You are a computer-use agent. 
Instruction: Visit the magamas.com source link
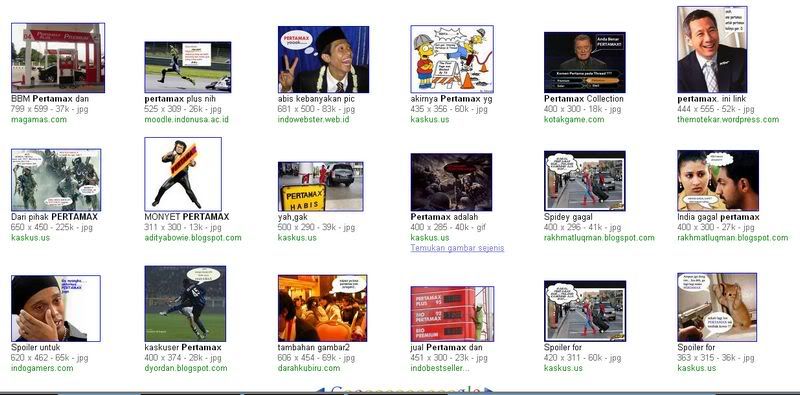click(x=39, y=120)
